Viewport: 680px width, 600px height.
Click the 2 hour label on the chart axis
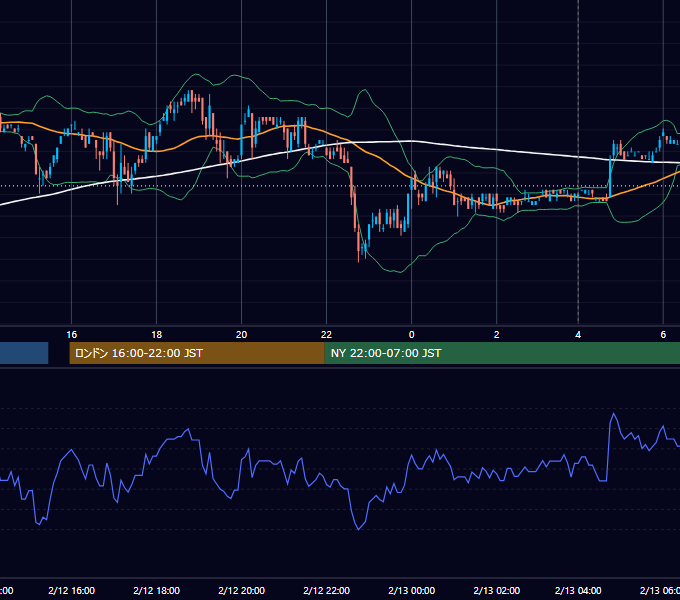point(497,335)
